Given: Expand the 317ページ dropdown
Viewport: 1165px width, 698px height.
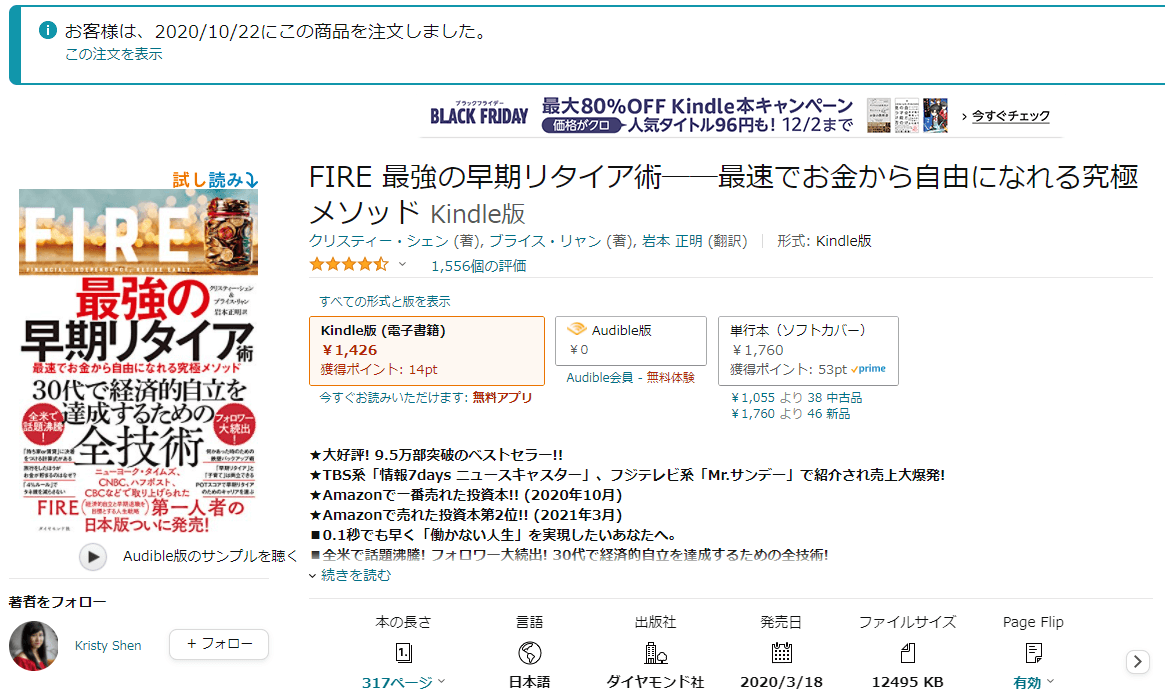Looking at the screenshot, I should click(x=403, y=682).
